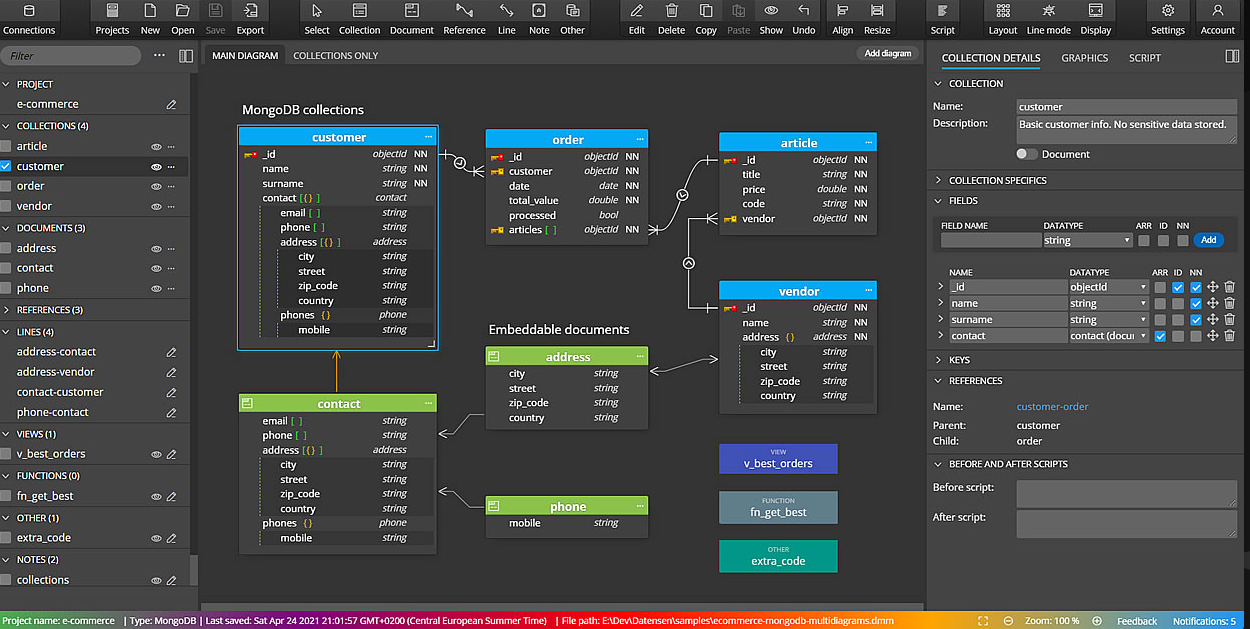Open datatype dropdown for surname field
This screenshot has height=629, width=1250.
click(x=1109, y=320)
